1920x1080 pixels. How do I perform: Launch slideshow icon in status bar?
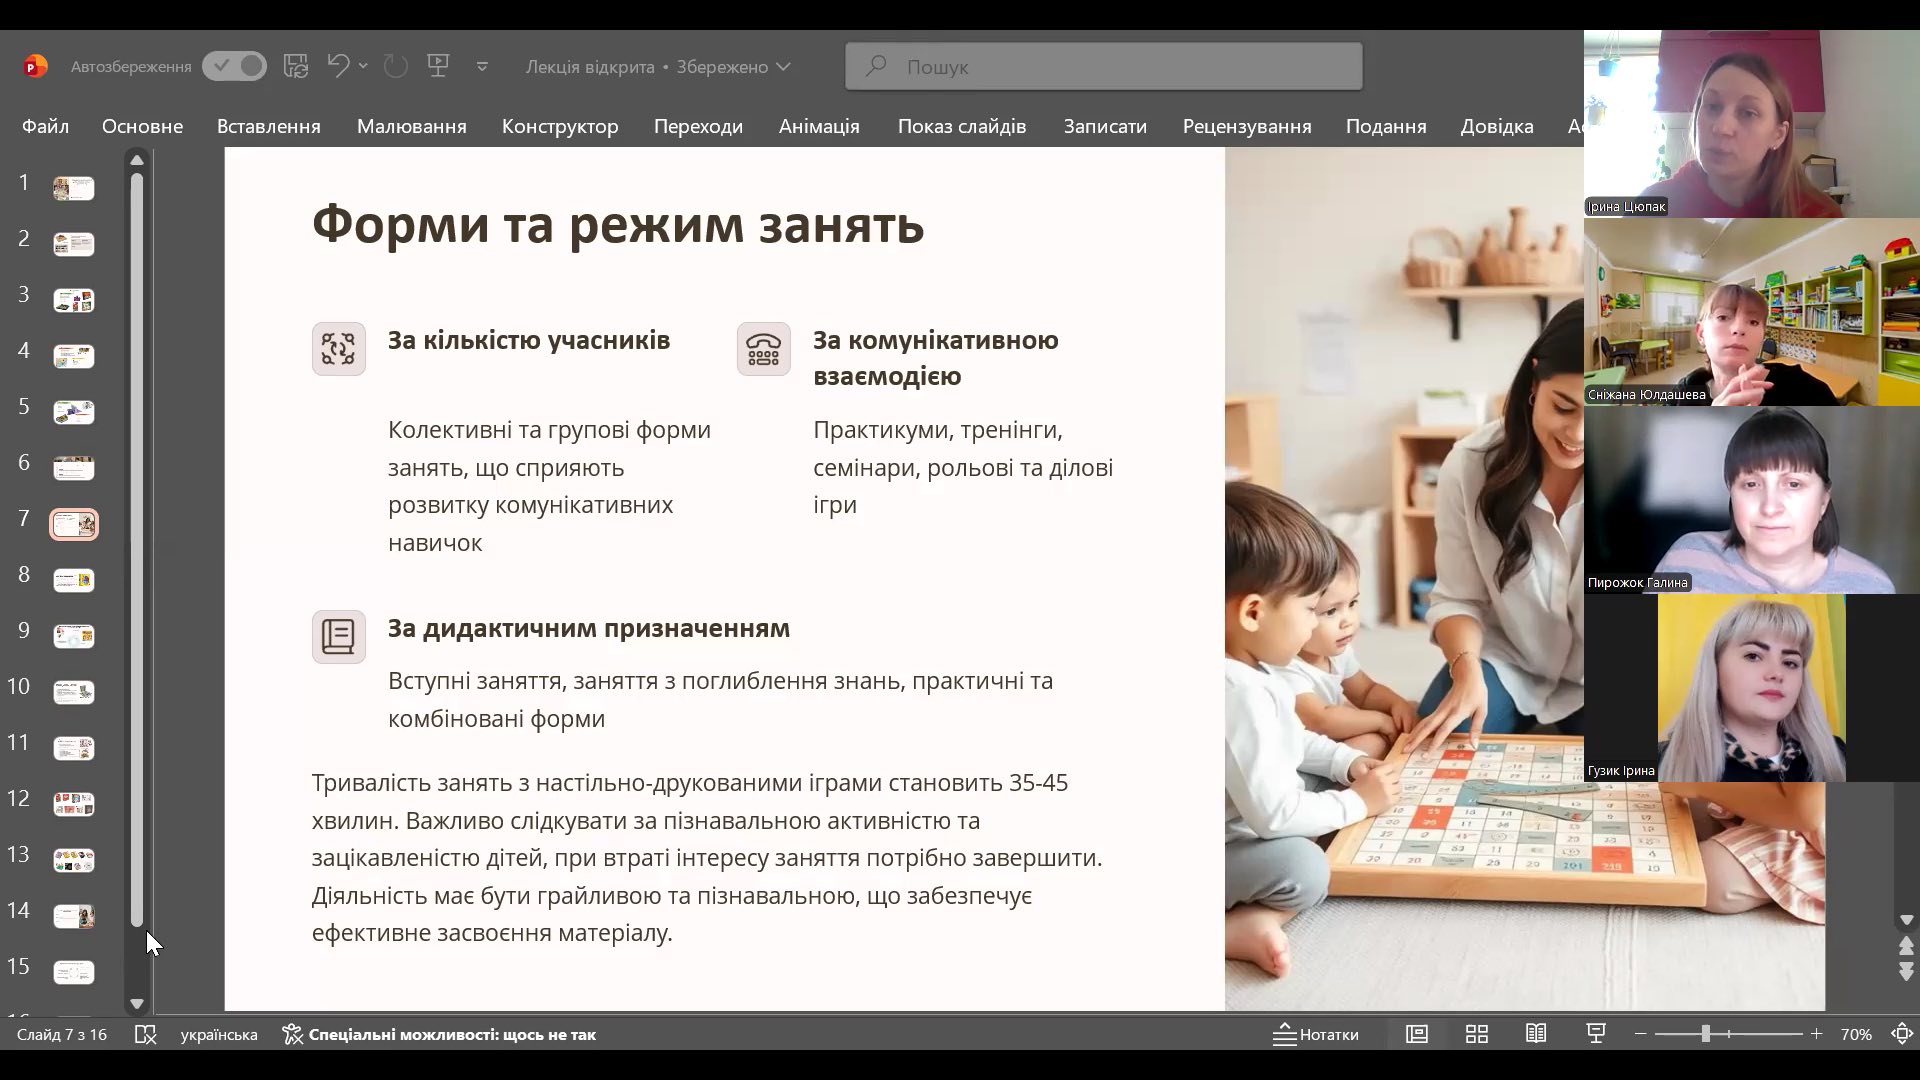coord(1596,1034)
